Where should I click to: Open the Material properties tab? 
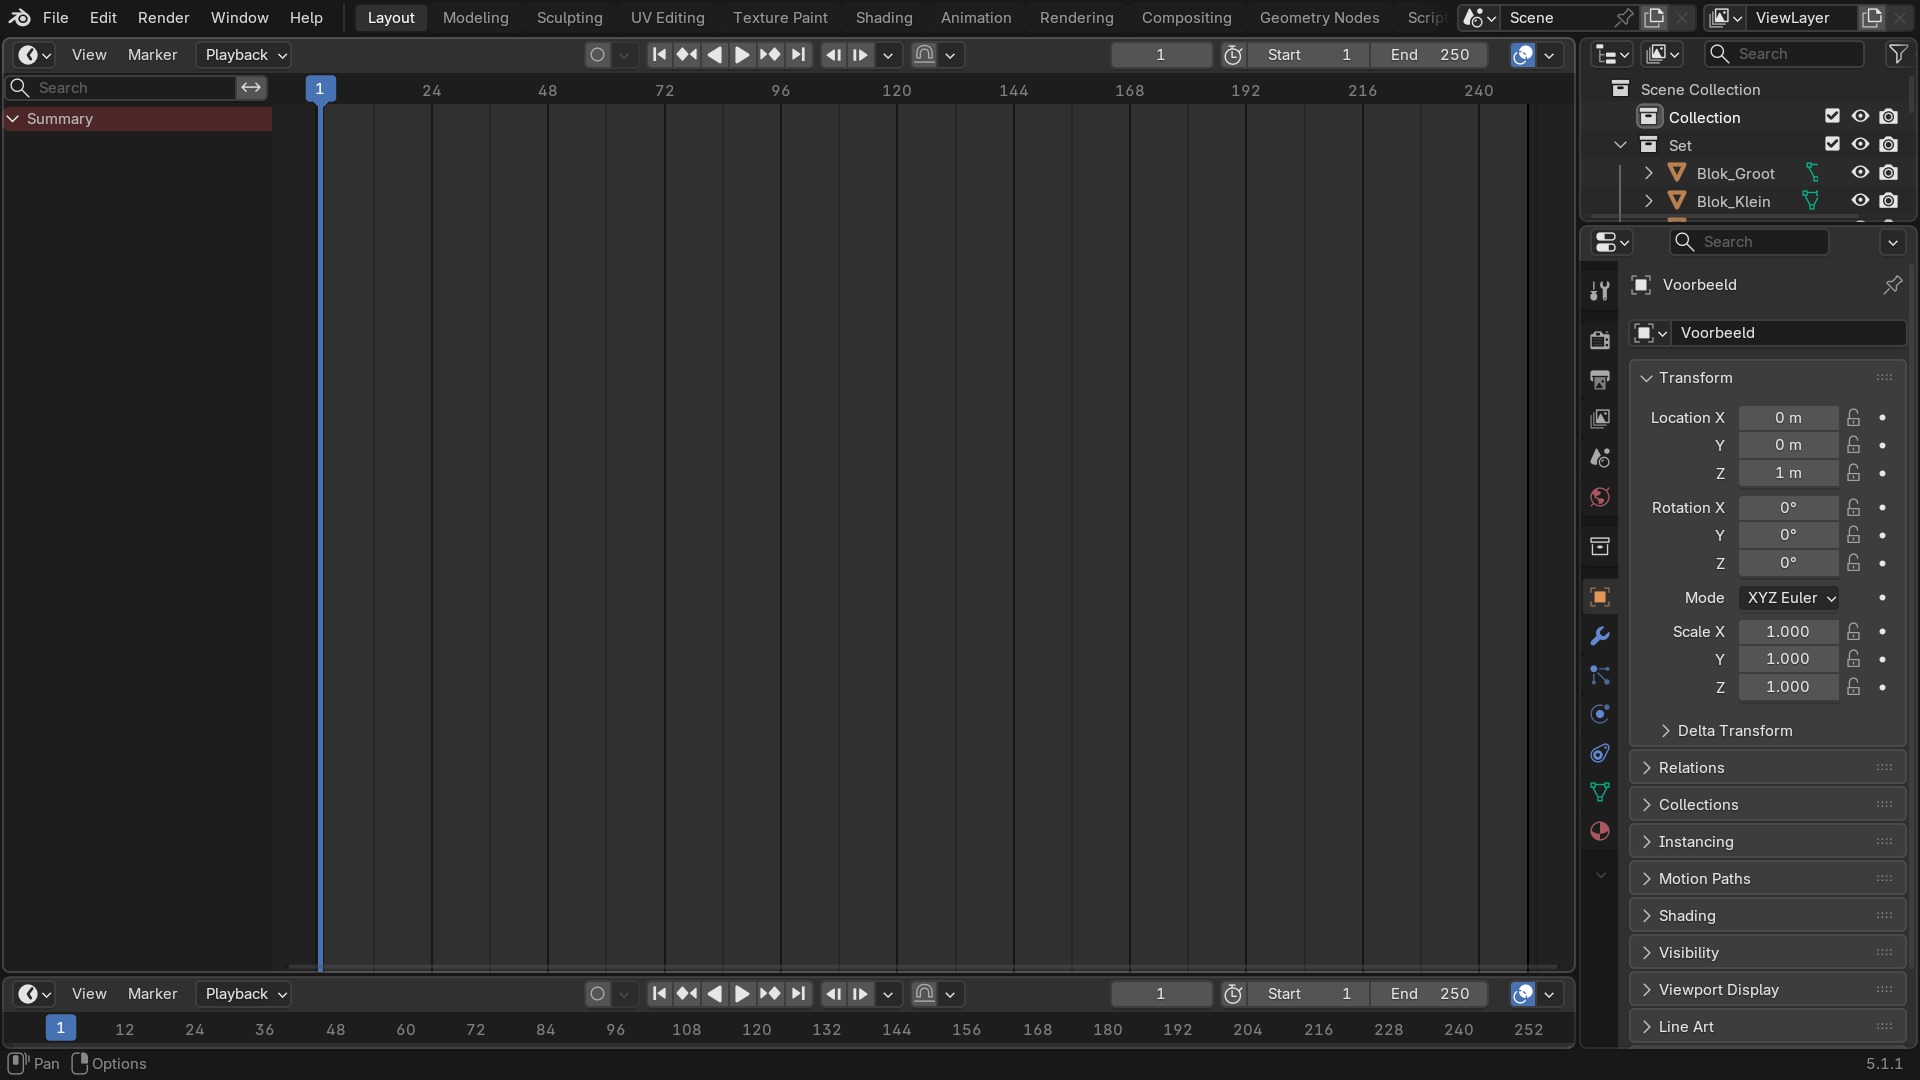click(1600, 831)
